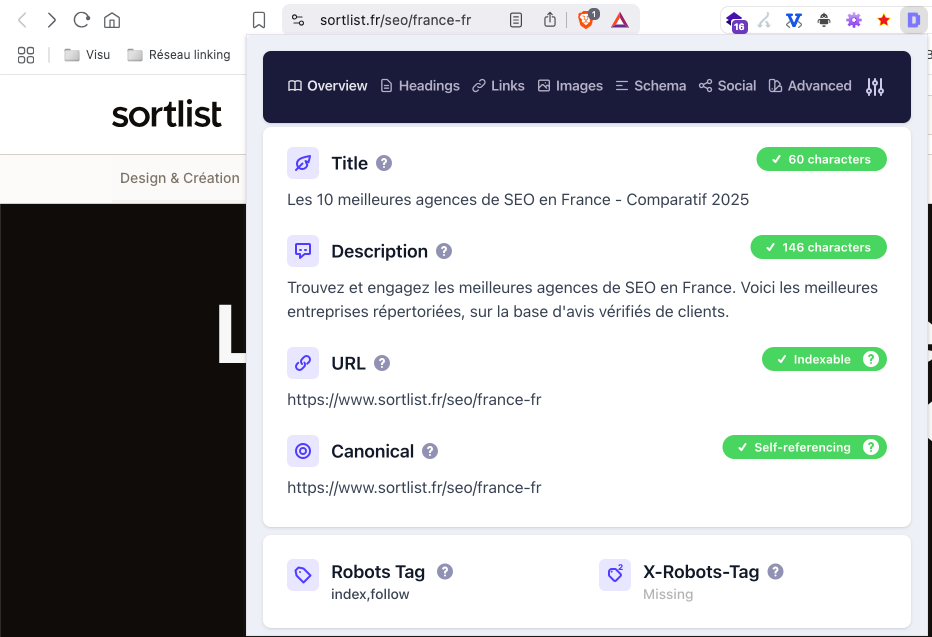Open the red star extension icon
Viewport: 932px width, 637px height.
coord(884,21)
